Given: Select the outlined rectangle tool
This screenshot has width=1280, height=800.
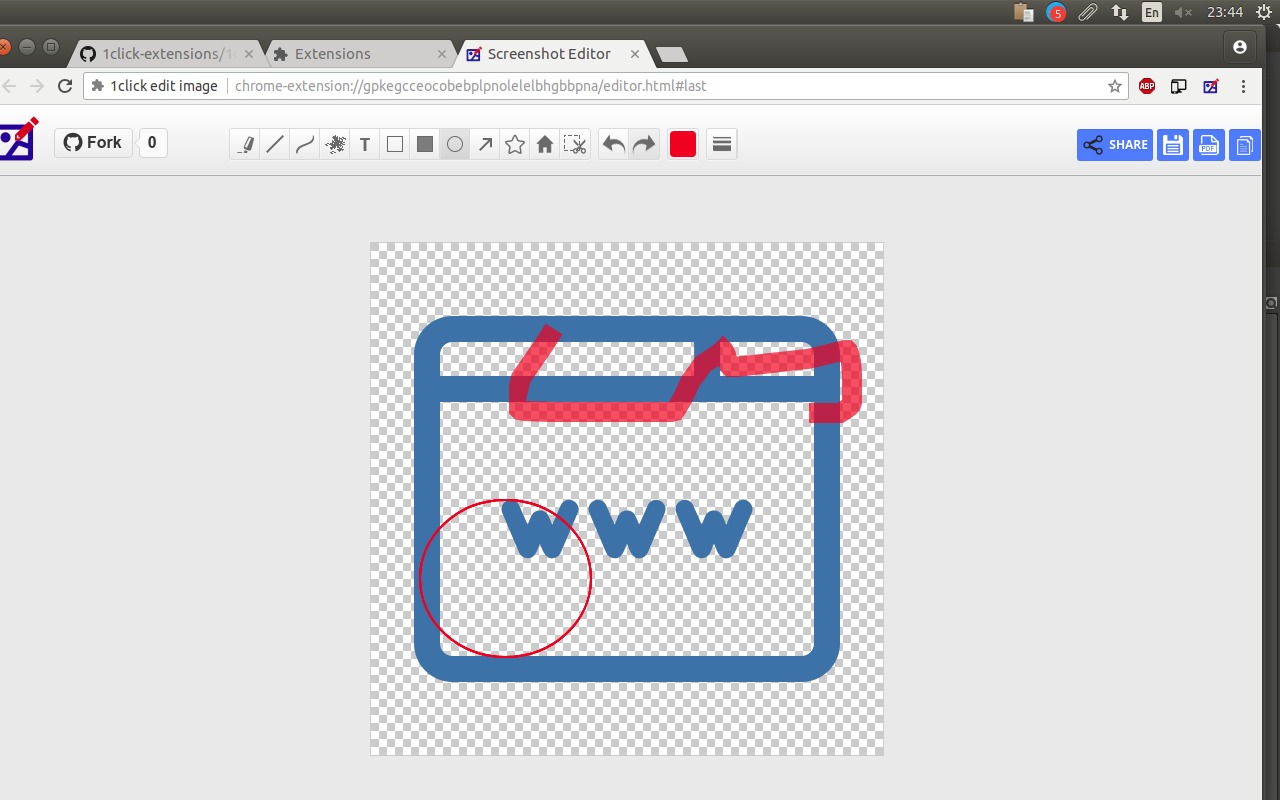Looking at the screenshot, I should click(x=395, y=145).
